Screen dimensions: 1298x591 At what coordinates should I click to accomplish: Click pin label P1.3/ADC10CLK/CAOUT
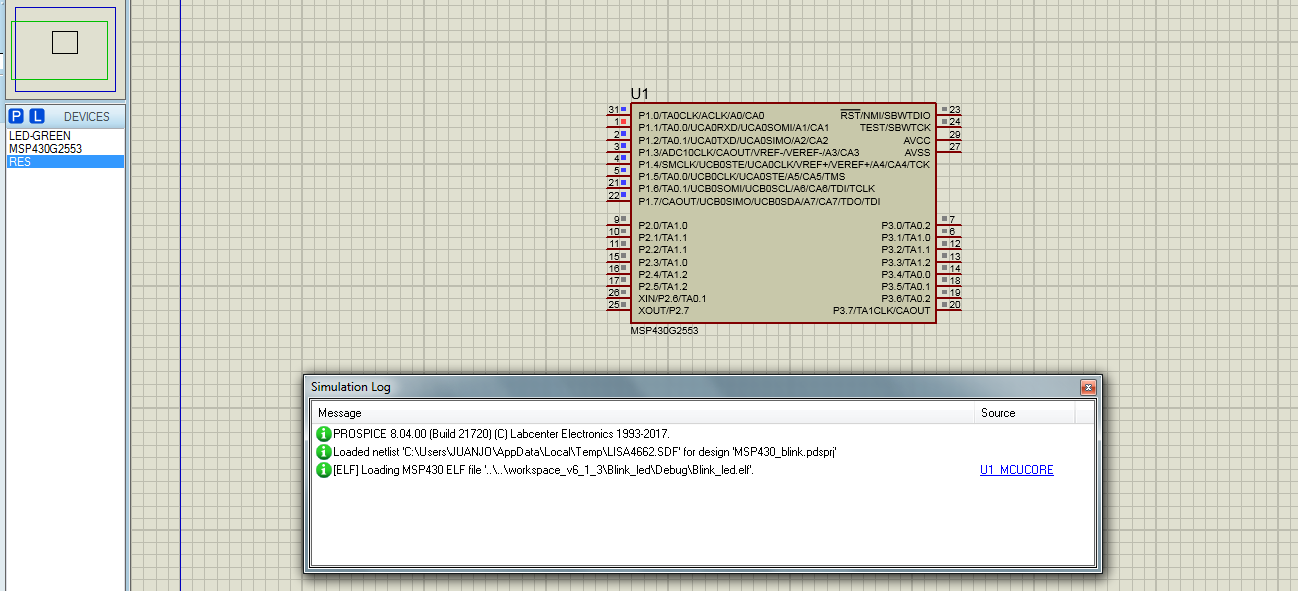coord(748,153)
